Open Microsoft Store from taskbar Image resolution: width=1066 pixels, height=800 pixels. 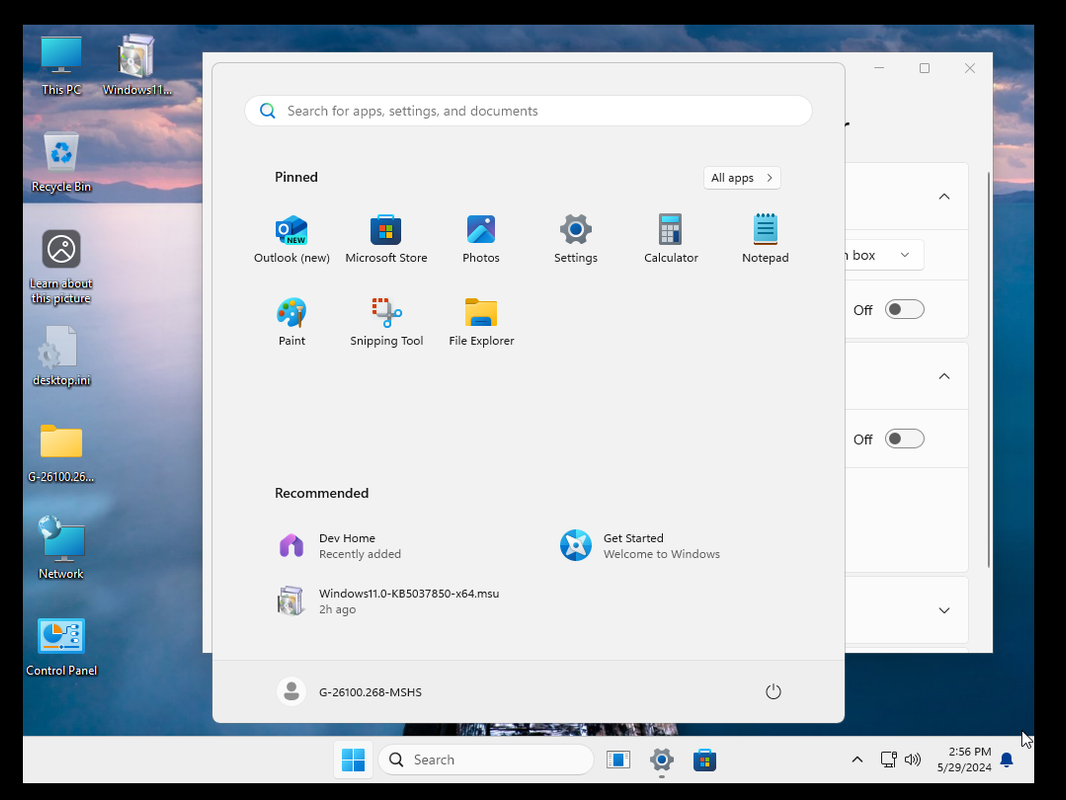704,760
